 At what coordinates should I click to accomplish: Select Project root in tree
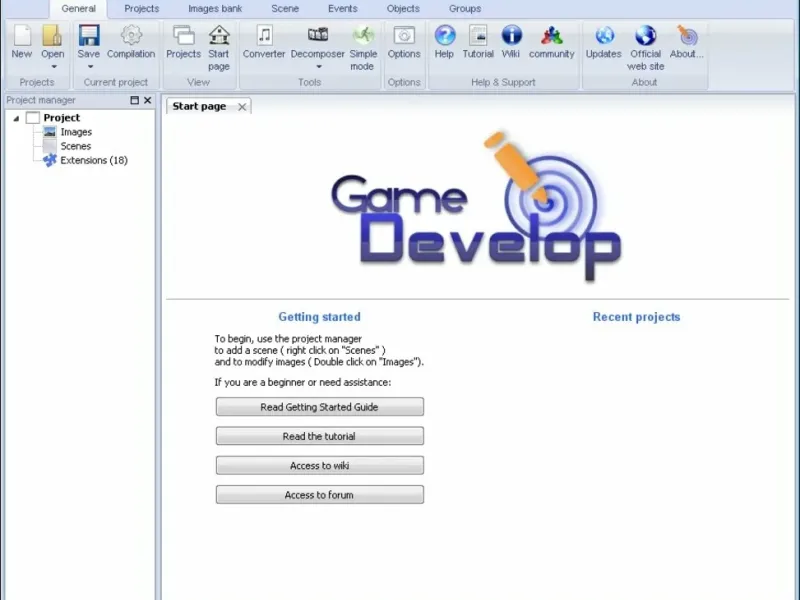pyautogui.click(x=62, y=118)
